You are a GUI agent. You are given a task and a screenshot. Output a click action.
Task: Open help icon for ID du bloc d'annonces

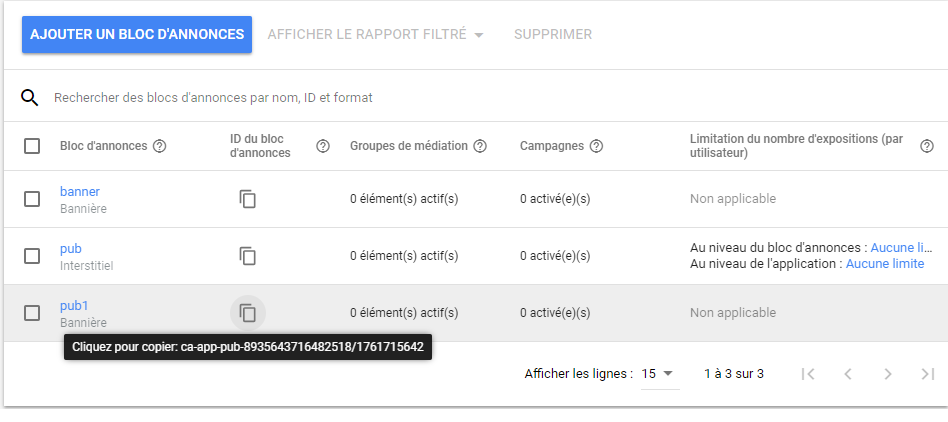(323, 146)
